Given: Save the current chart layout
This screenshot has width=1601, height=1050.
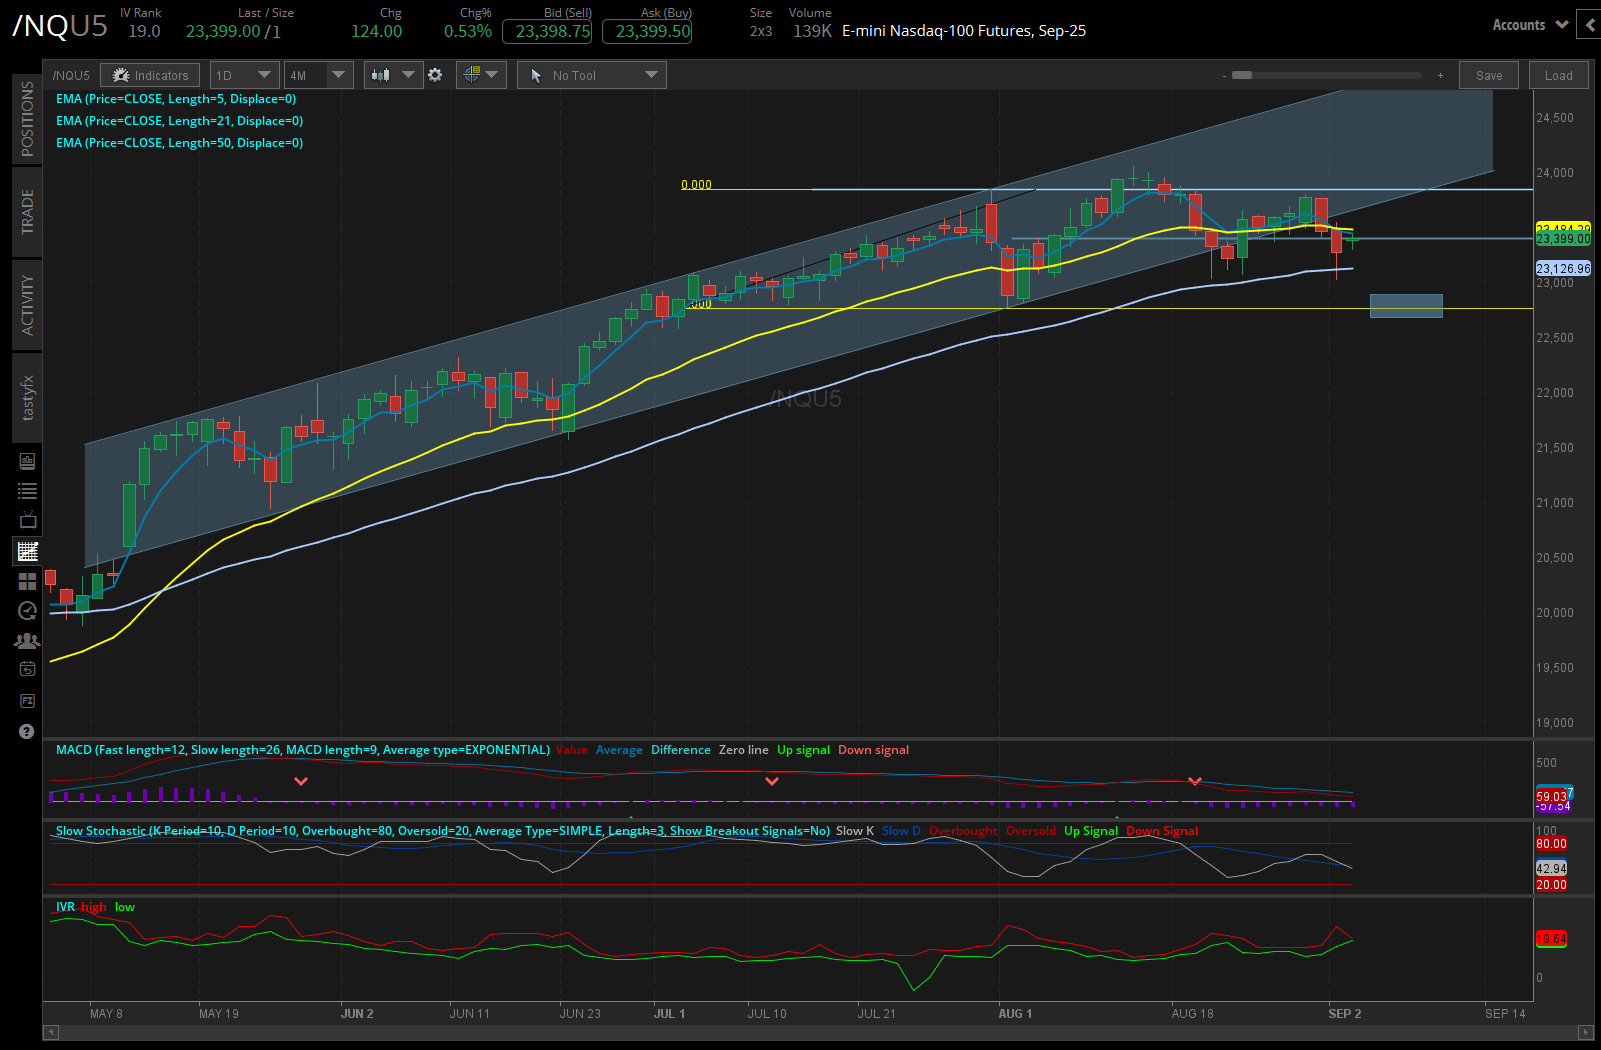Looking at the screenshot, I should pyautogui.click(x=1488, y=74).
